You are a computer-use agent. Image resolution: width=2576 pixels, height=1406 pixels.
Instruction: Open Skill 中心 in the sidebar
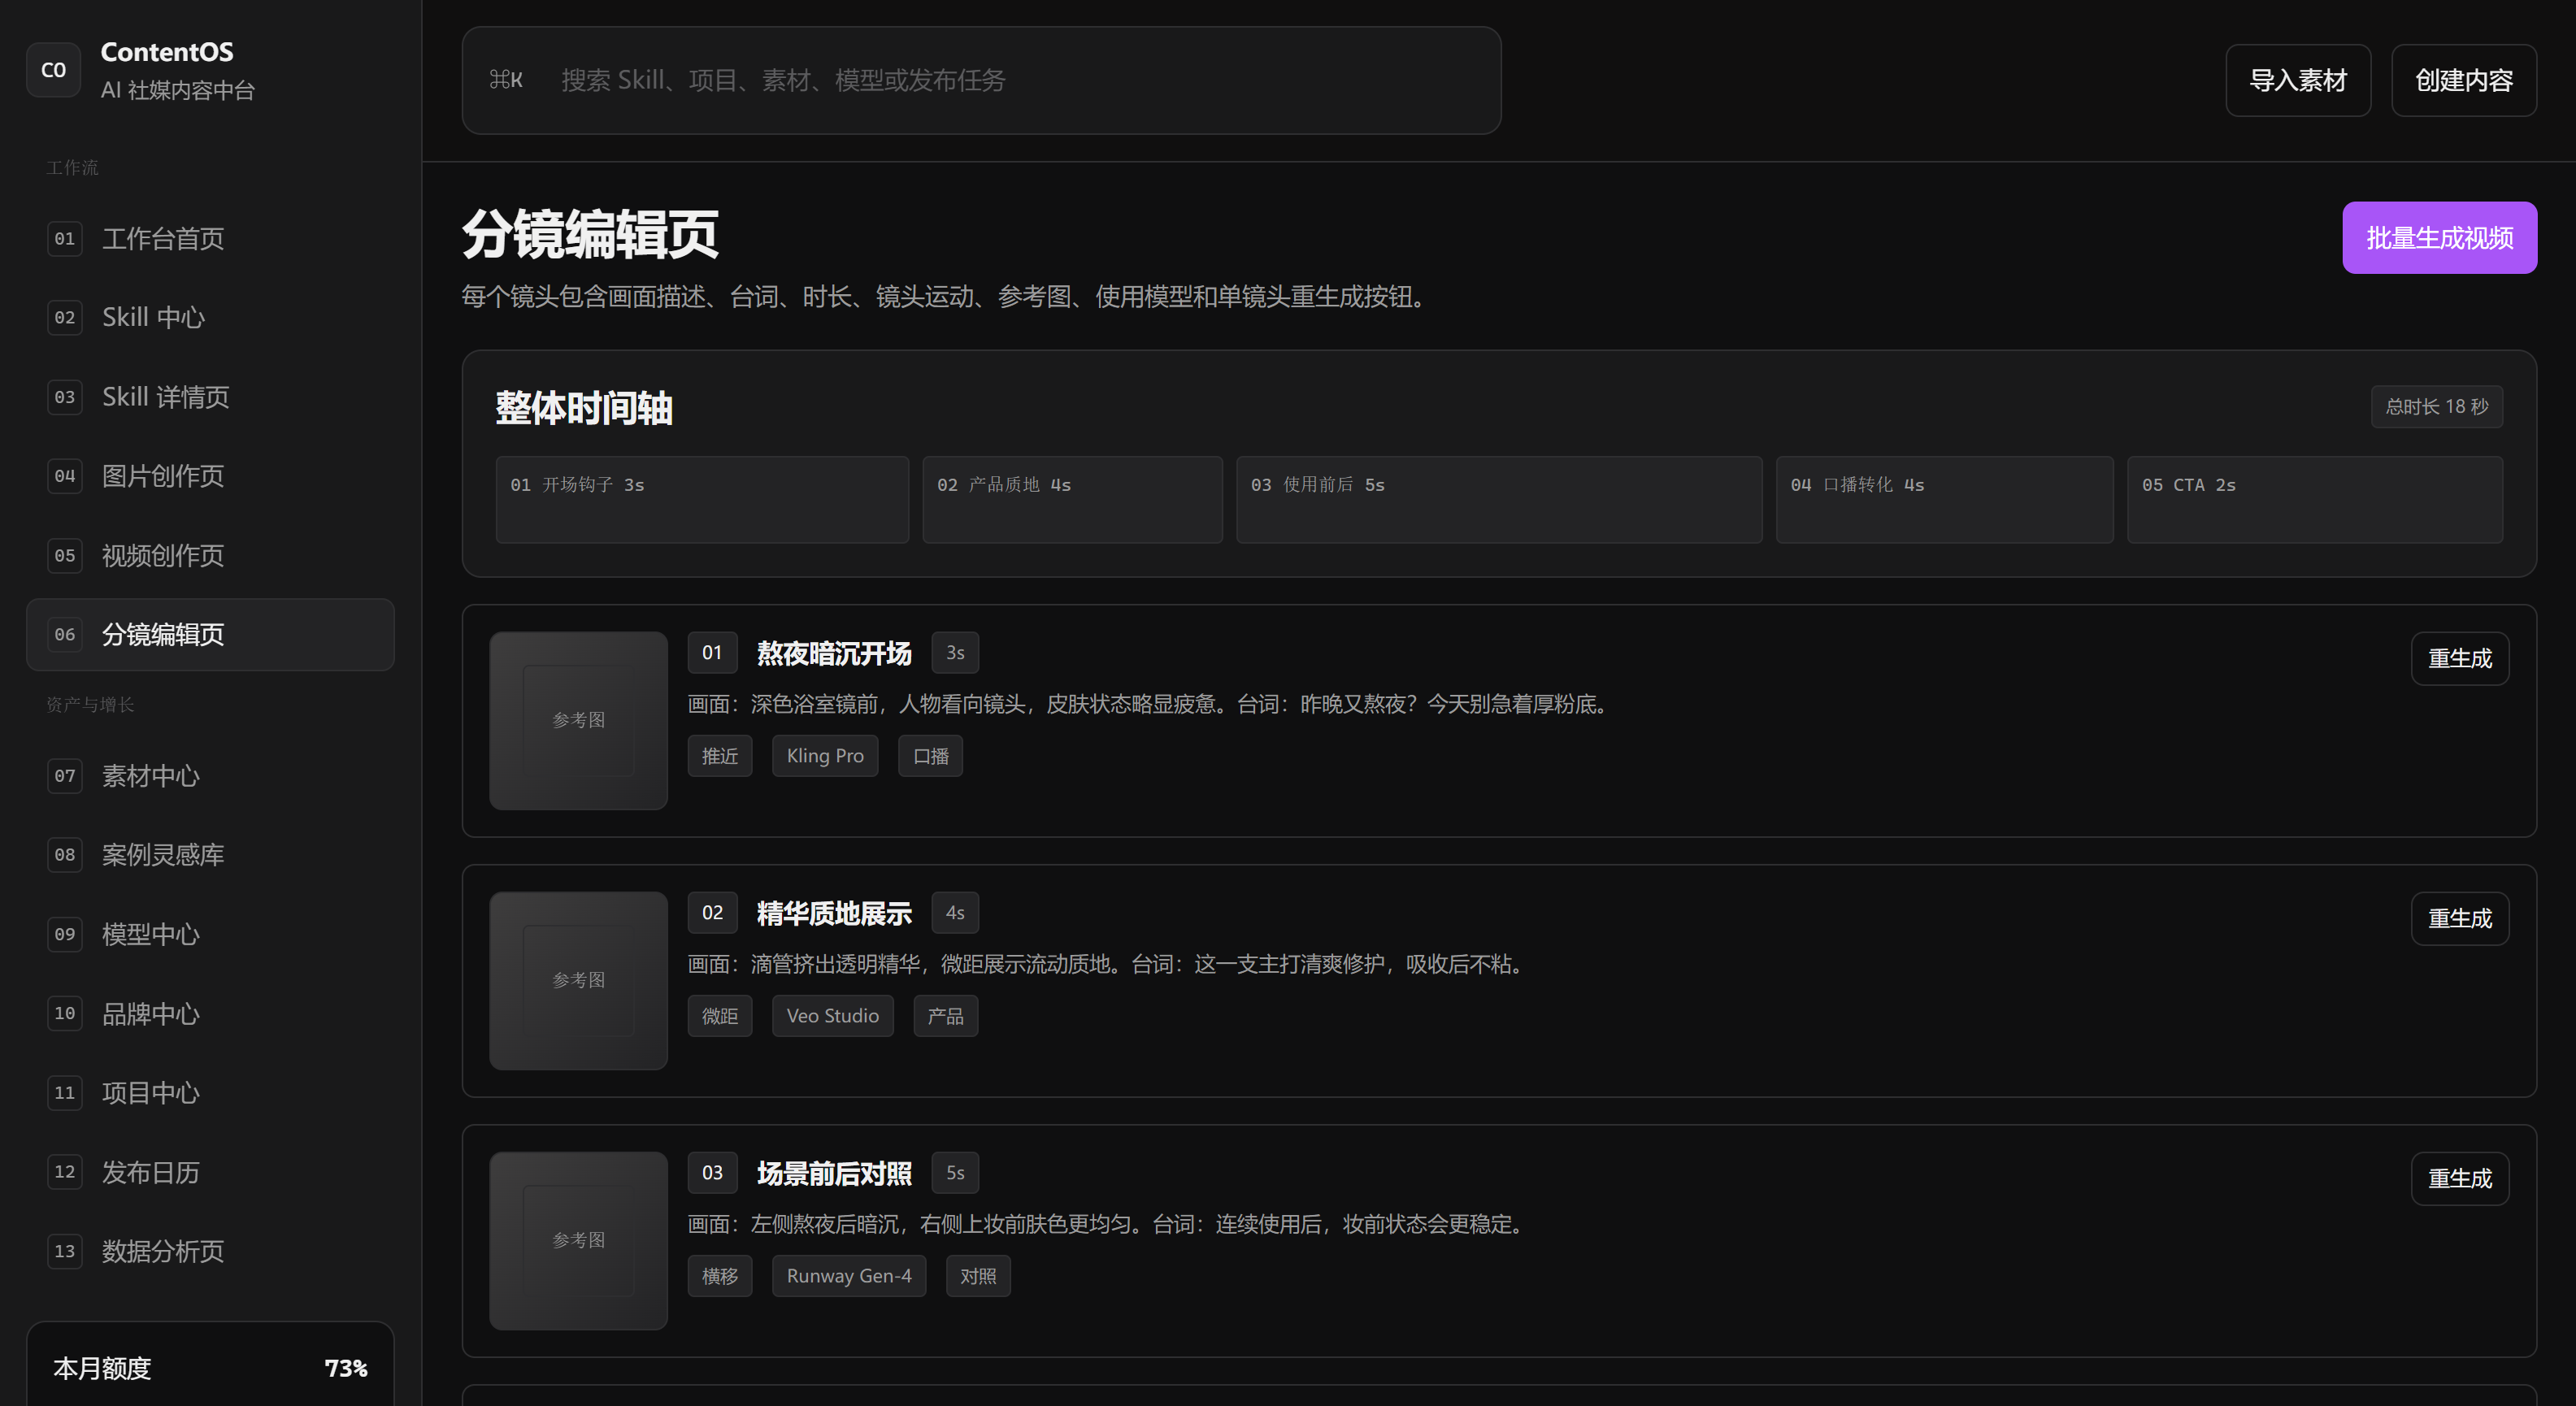click(x=210, y=318)
